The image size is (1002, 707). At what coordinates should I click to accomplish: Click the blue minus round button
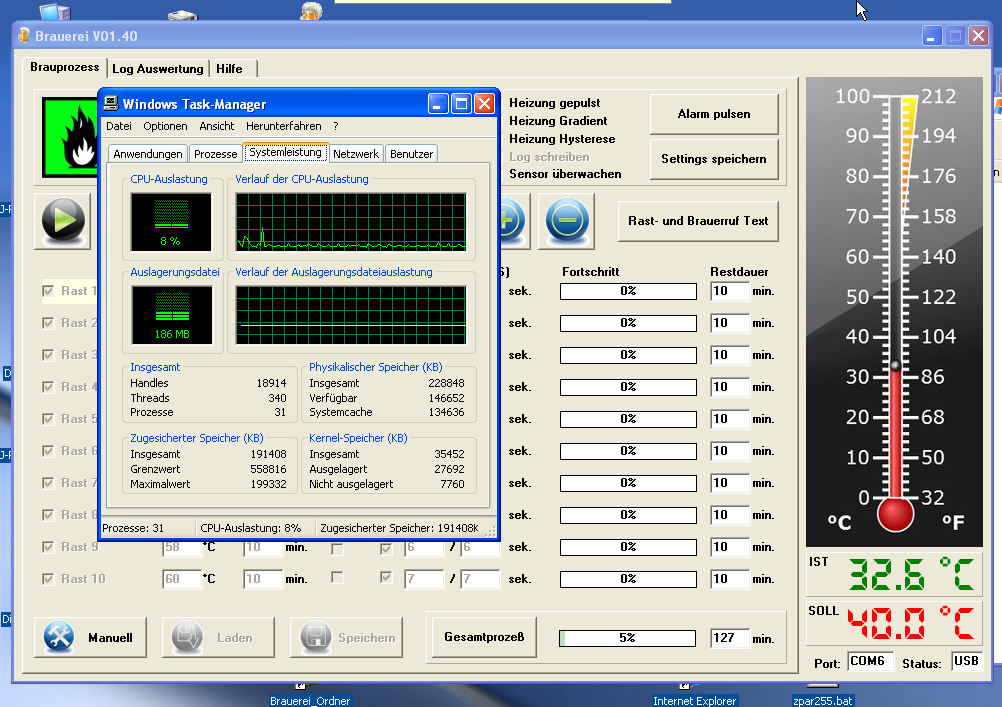tap(566, 220)
